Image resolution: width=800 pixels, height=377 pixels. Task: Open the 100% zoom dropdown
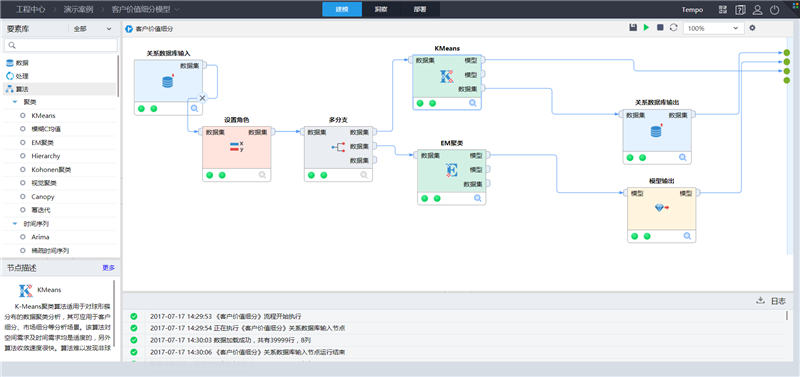tap(713, 29)
